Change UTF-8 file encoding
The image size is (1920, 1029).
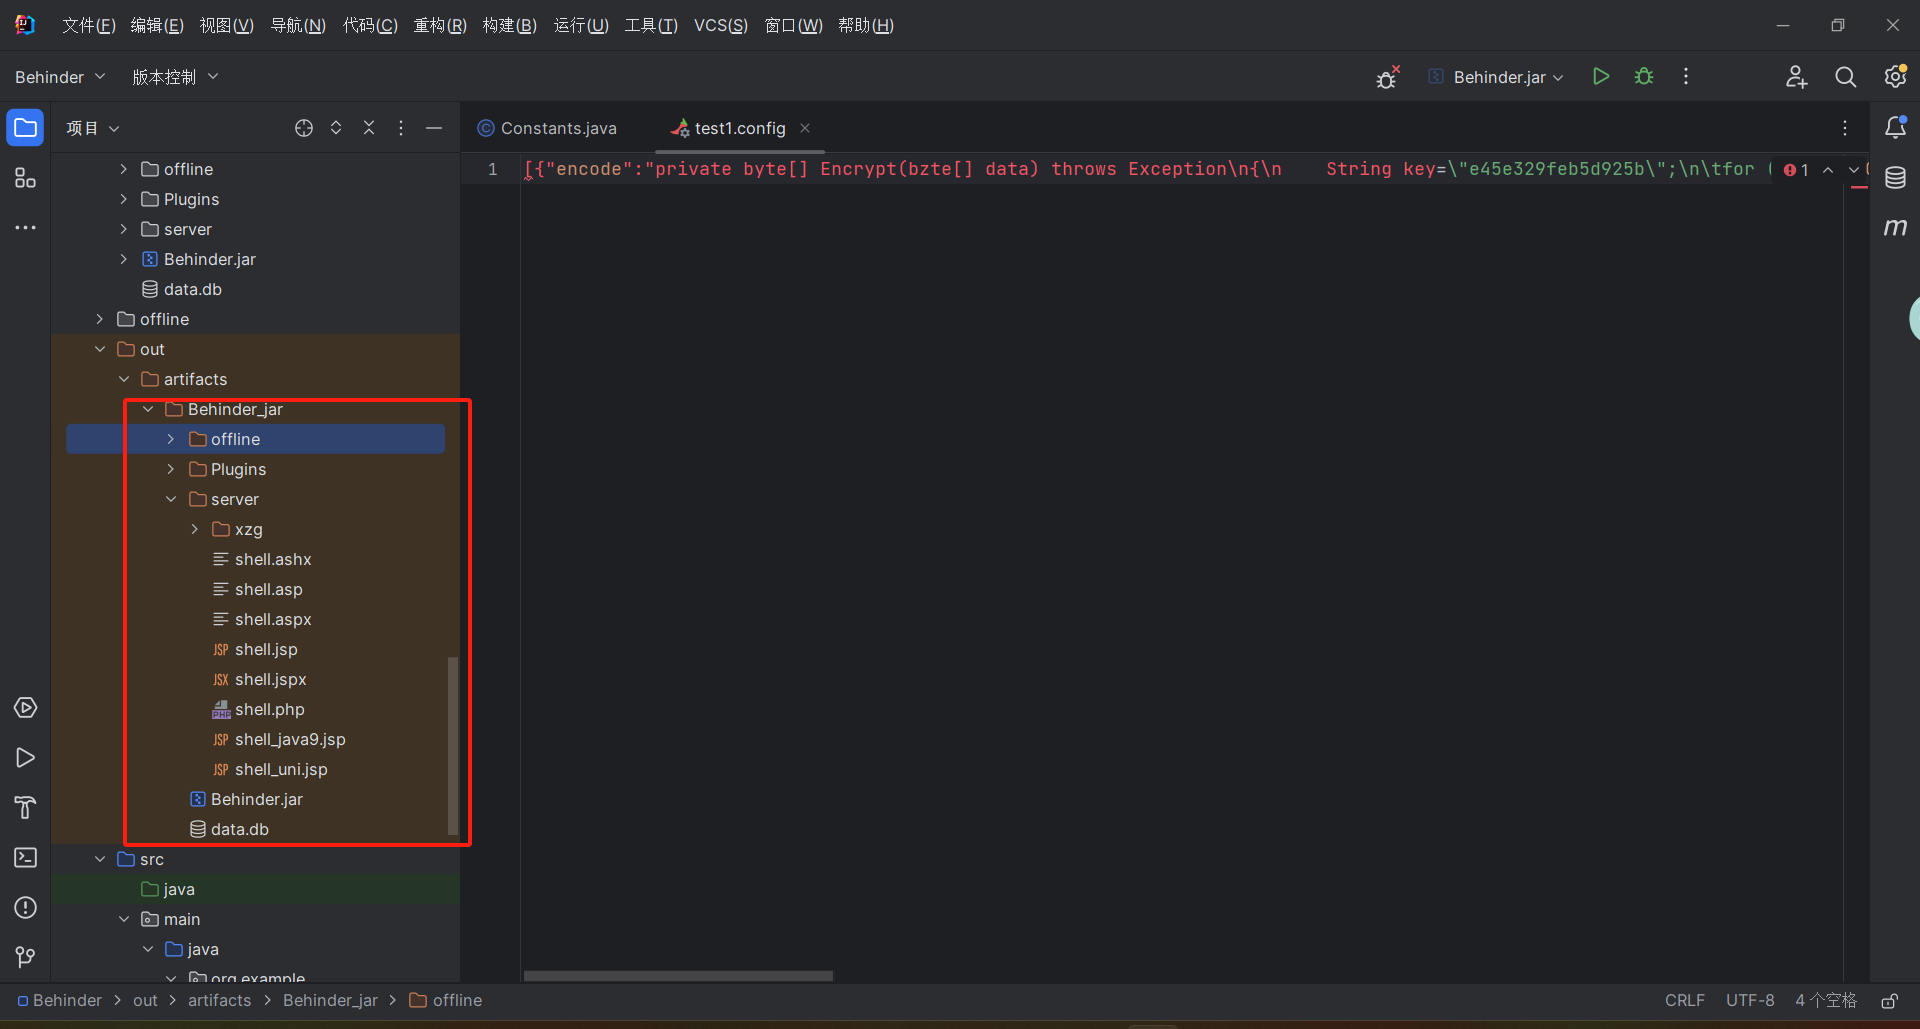(1750, 1001)
